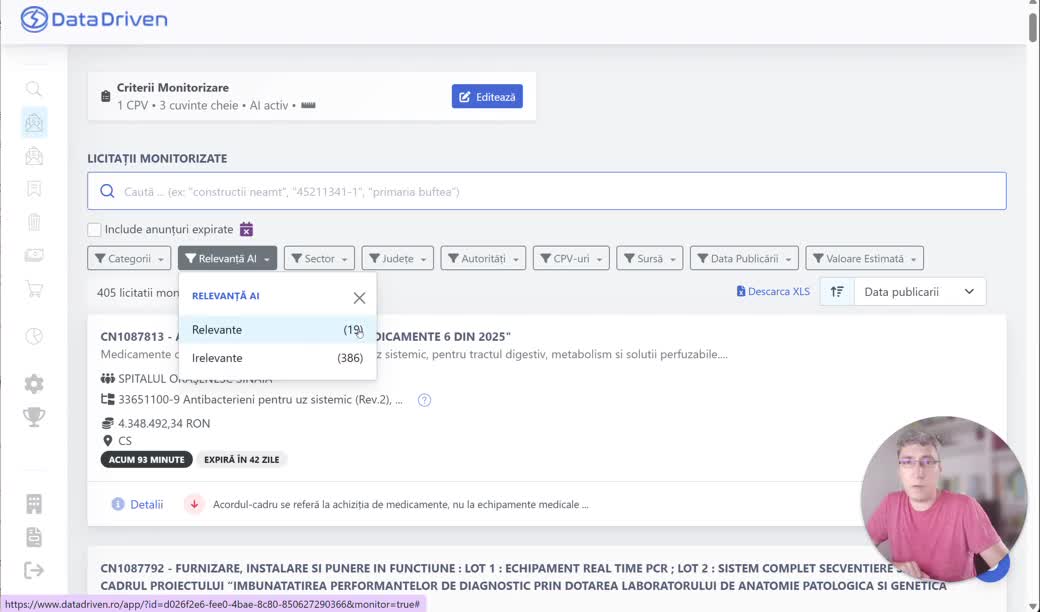
Task: Click the CPV help question mark icon
Action: click(x=424, y=400)
